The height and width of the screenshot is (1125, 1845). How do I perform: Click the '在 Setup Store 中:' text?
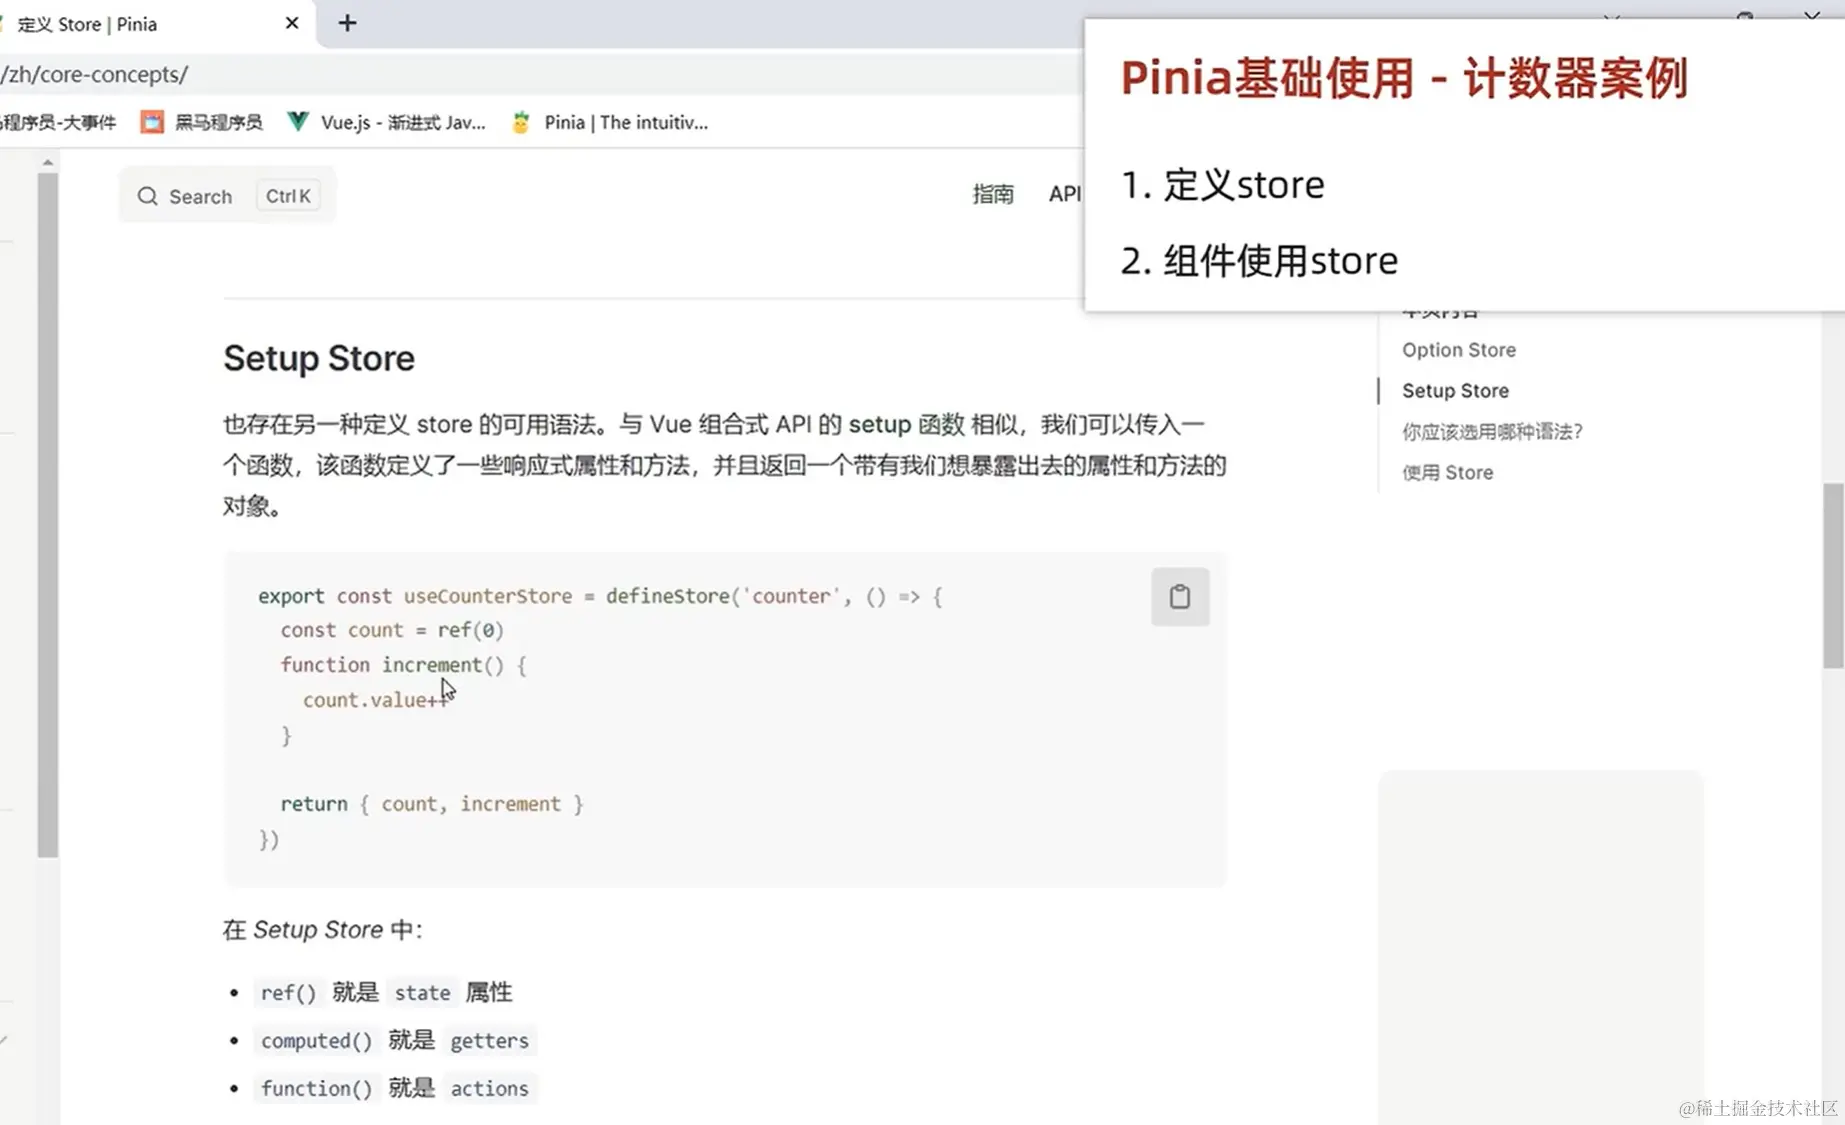(323, 930)
